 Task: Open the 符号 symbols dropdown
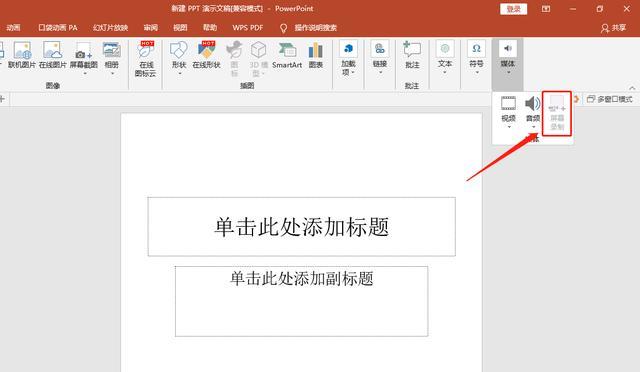(x=476, y=58)
